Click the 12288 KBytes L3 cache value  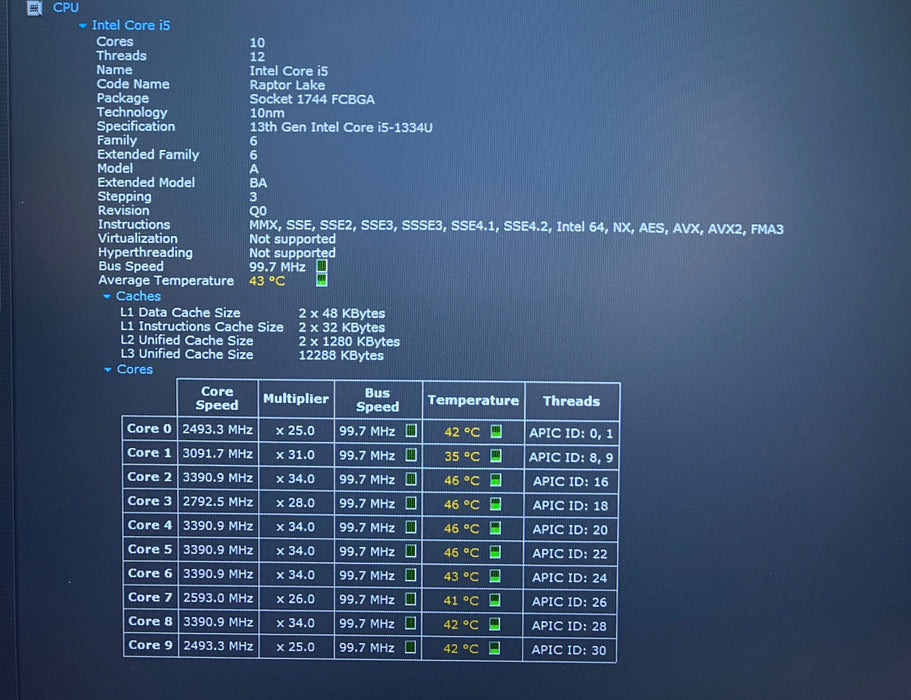point(341,356)
